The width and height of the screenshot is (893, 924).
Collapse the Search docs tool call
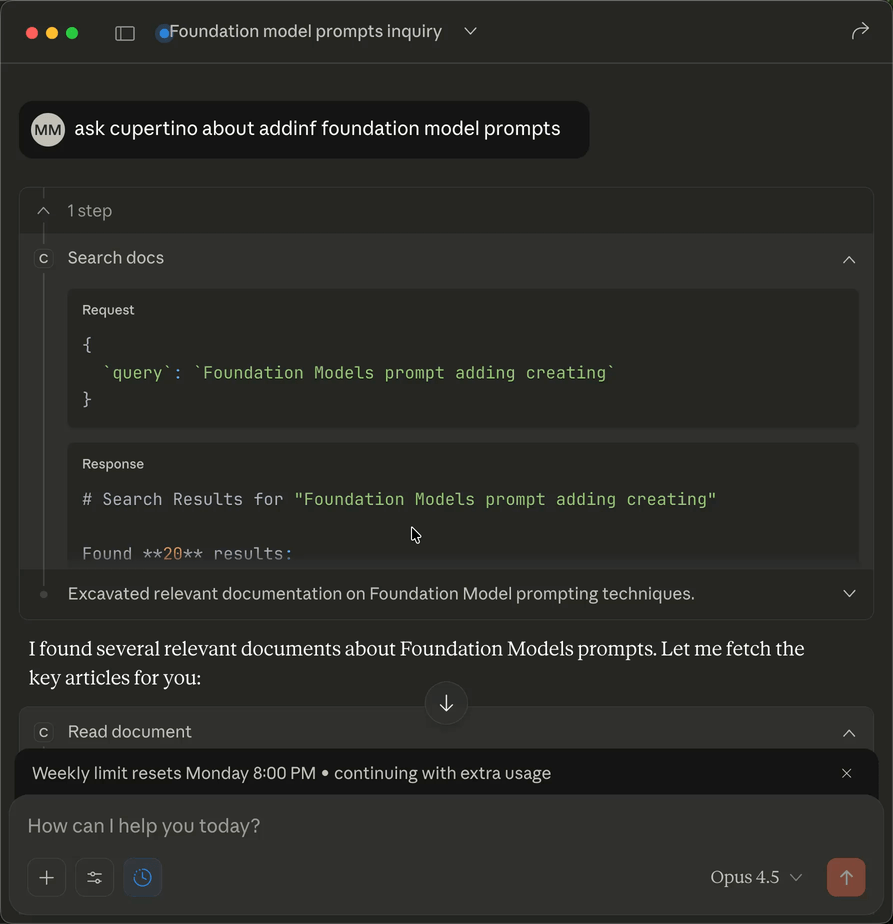(x=849, y=259)
